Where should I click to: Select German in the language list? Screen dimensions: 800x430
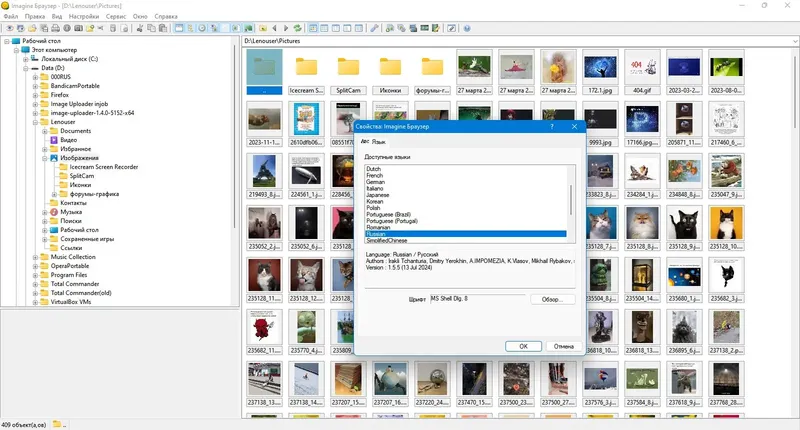(x=465, y=182)
